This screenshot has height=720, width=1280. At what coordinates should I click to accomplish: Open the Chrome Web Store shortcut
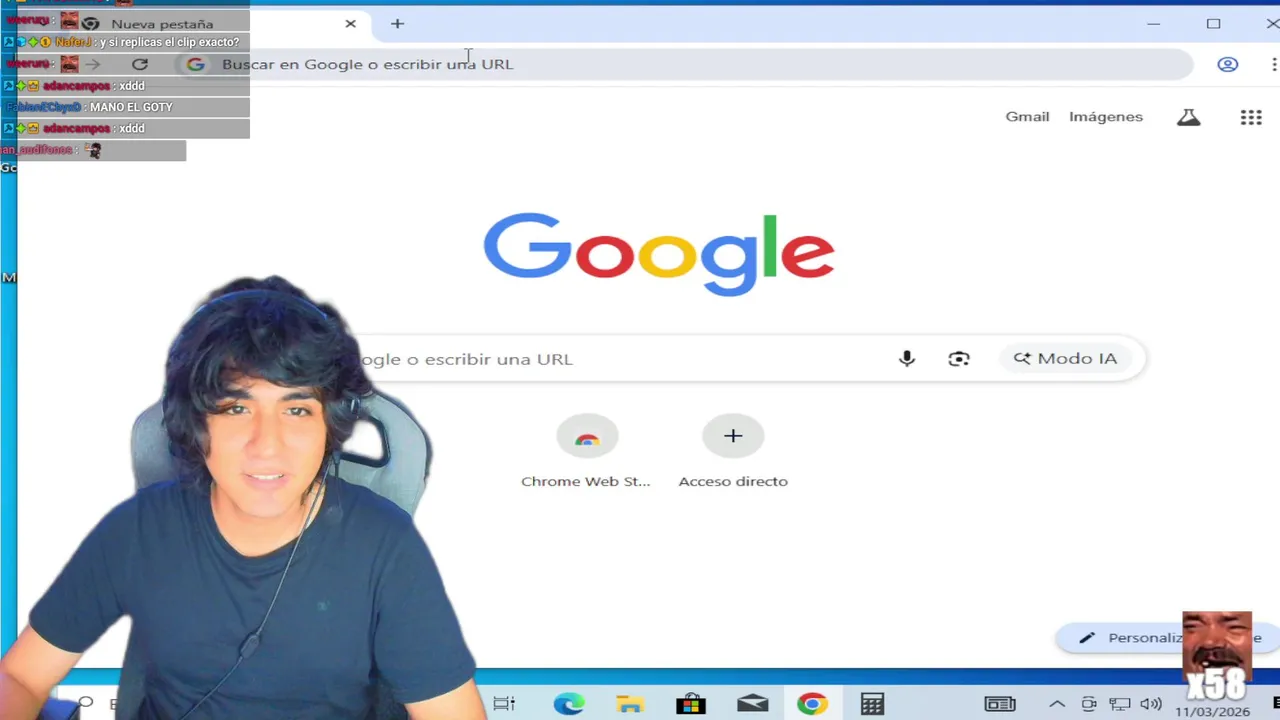coord(586,452)
